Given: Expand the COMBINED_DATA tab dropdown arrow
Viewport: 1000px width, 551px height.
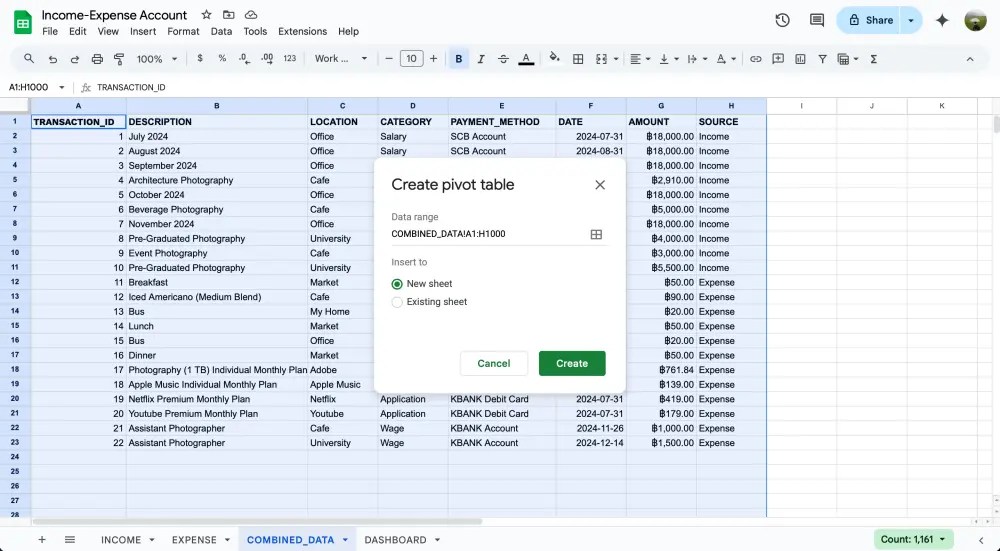Looking at the screenshot, I should click(x=345, y=540).
